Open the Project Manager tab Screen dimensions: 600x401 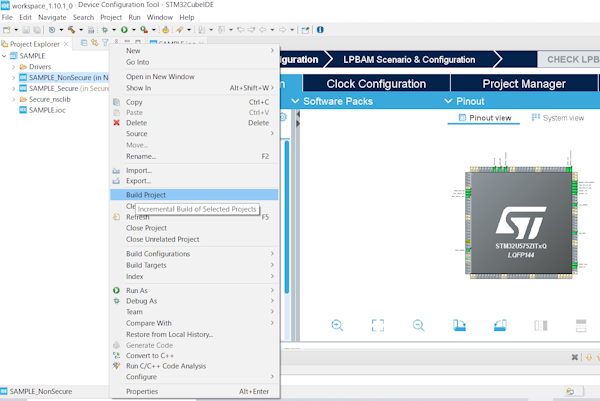[523, 84]
